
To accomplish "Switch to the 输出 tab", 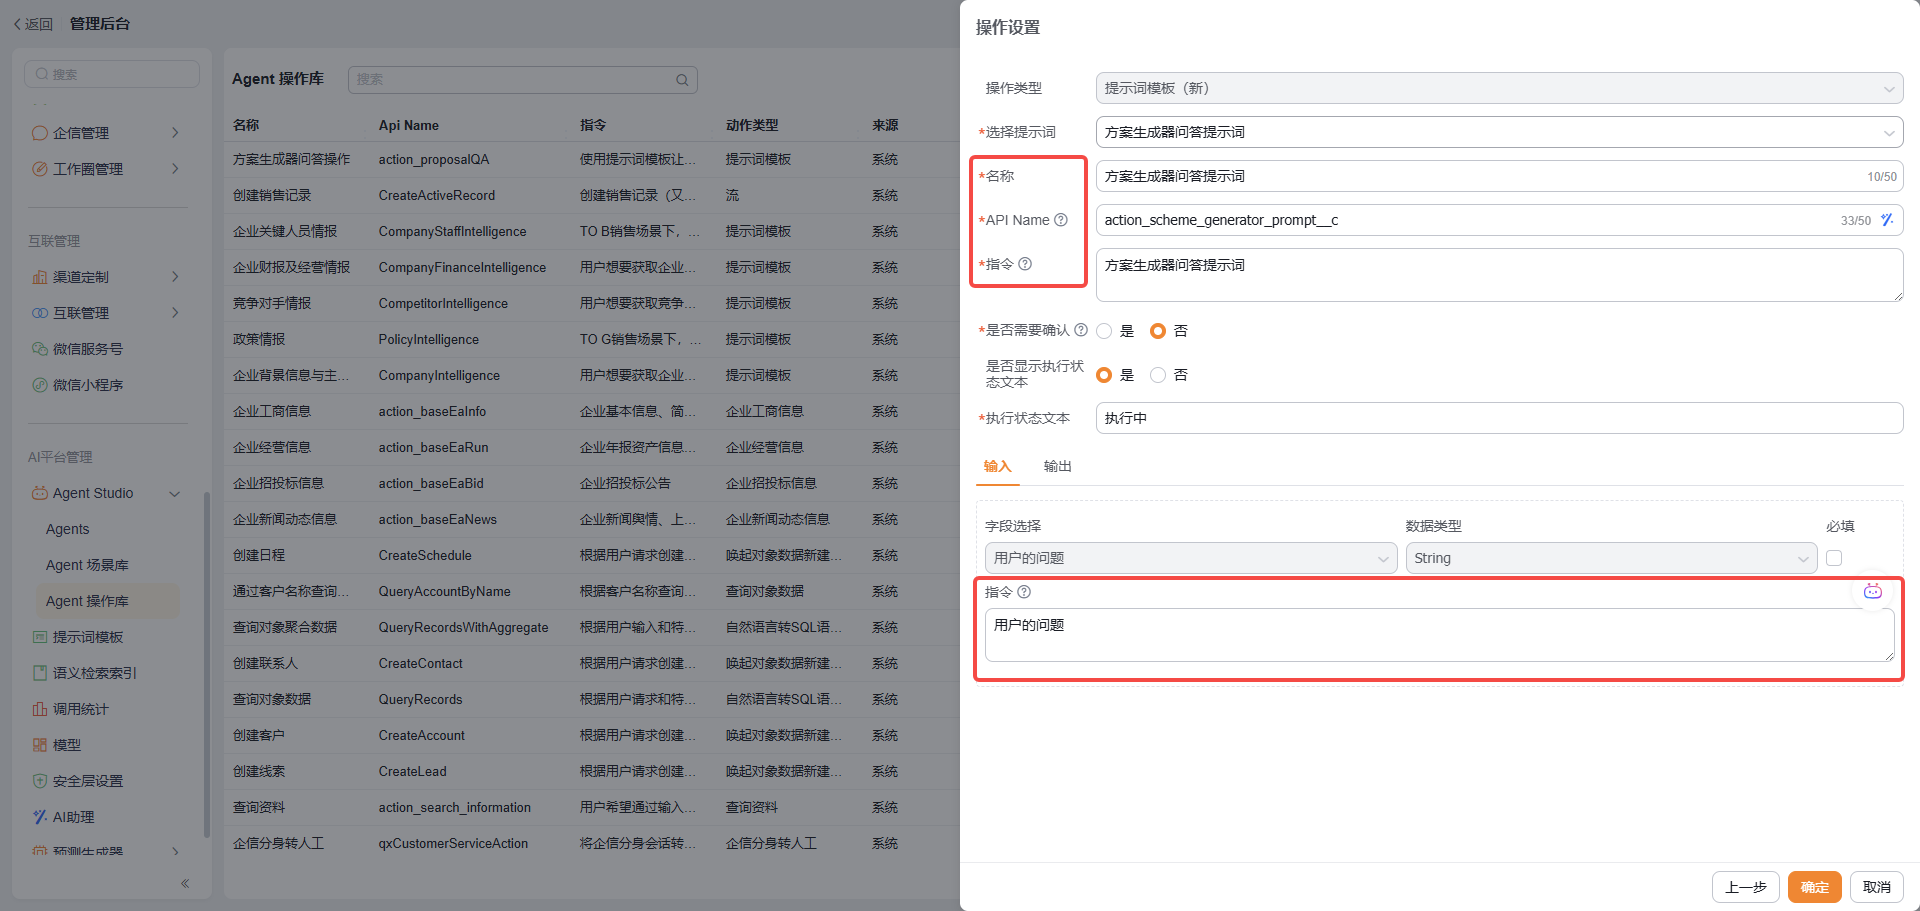I will point(1057,466).
